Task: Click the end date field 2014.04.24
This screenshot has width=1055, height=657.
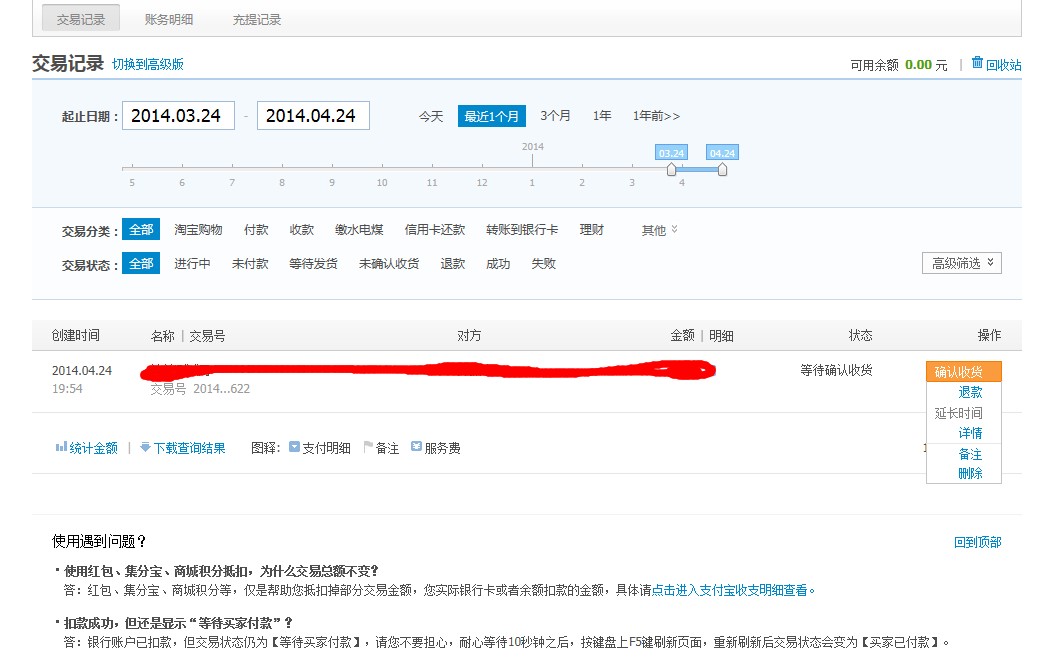Action: (x=313, y=116)
